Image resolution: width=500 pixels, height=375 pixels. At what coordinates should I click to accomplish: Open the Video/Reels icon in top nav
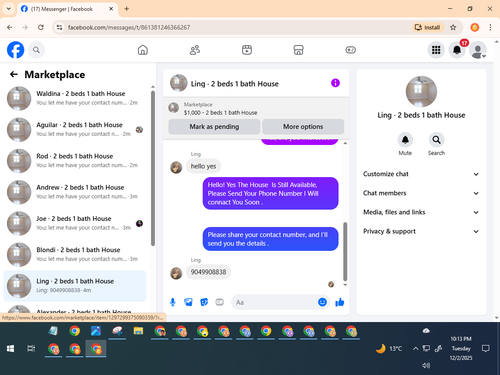247,50
